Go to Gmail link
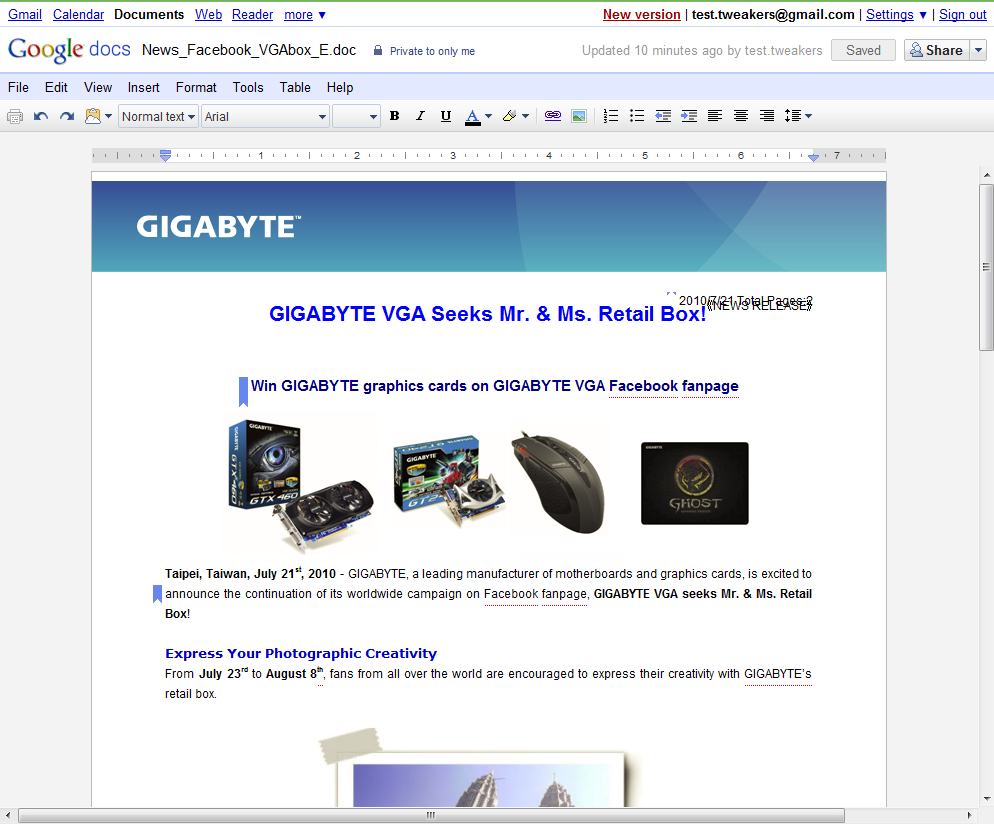 pyautogui.click(x=25, y=15)
